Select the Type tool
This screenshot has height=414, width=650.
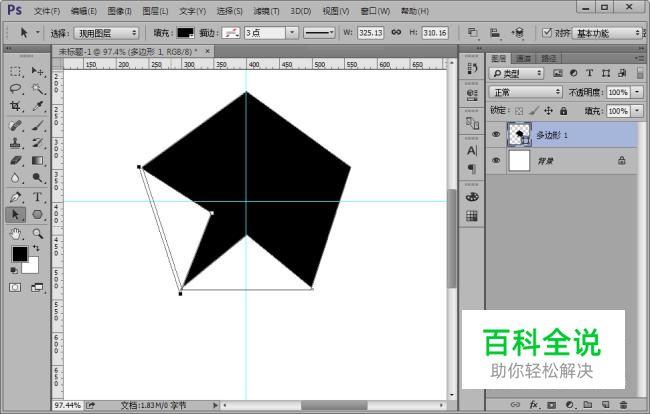coord(38,197)
